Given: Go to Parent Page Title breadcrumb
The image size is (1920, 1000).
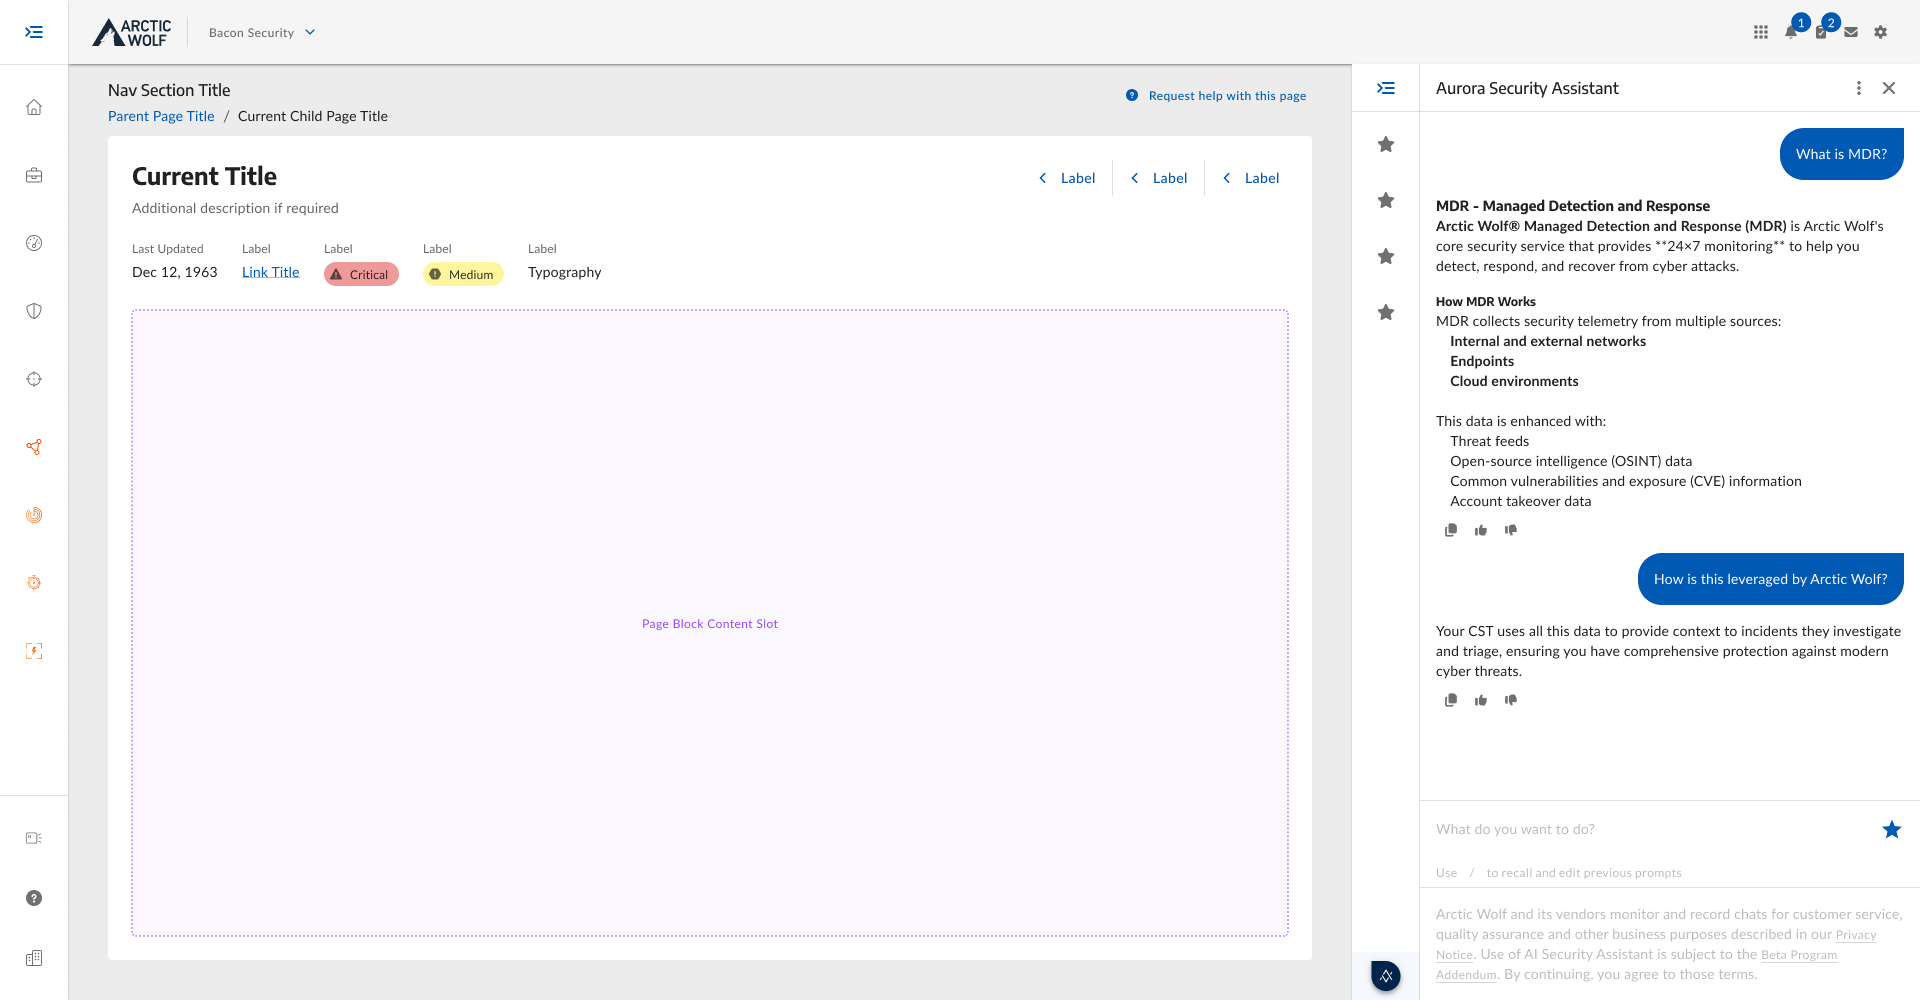Looking at the screenshot, I should tap(161, 116).
